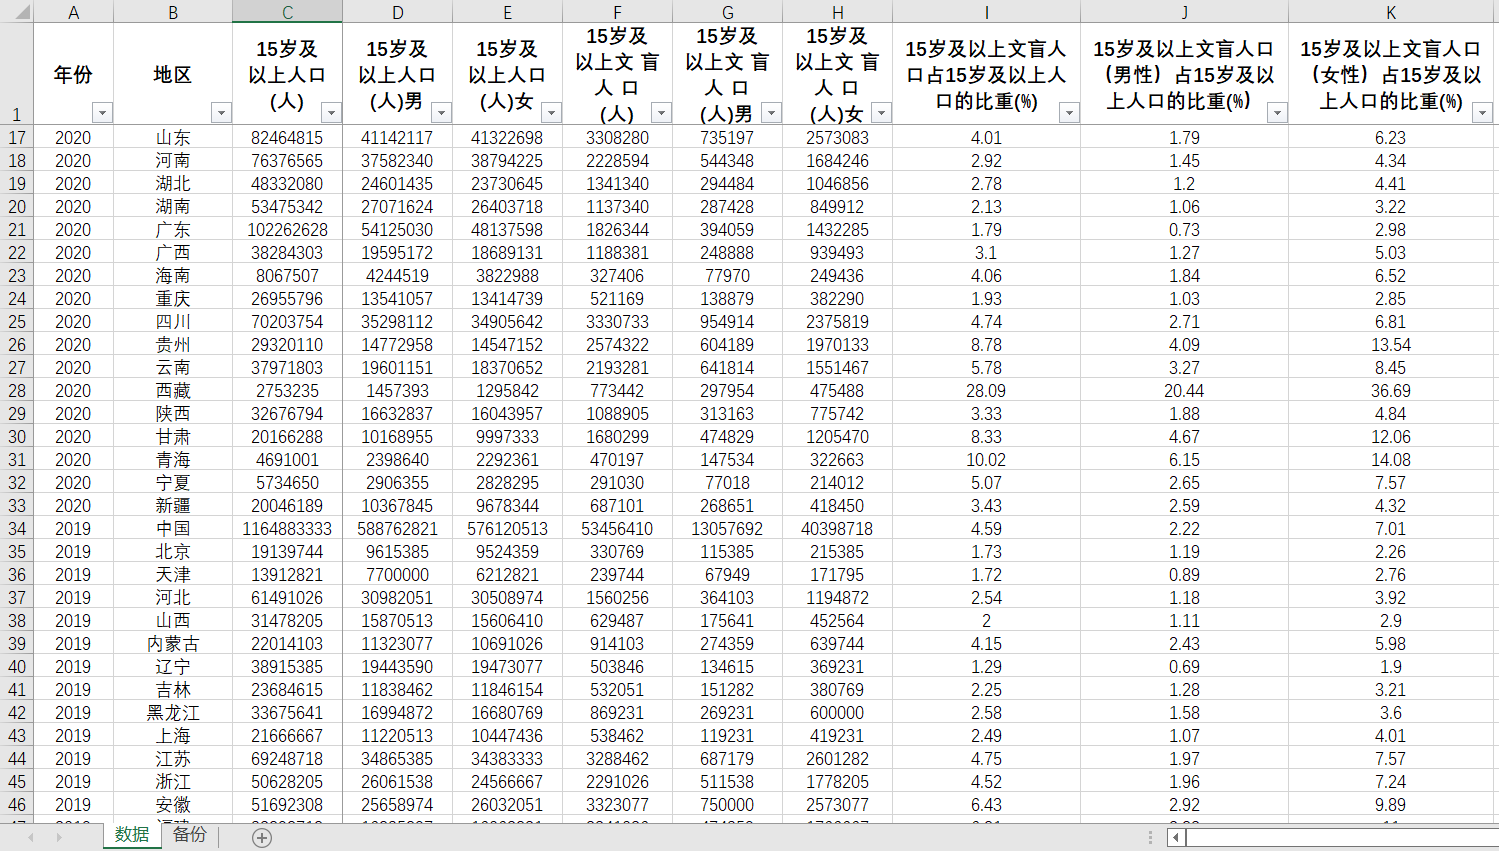Click cell with value 40398718
This screenshot has width=1499, height=851.
coord(838,529)
